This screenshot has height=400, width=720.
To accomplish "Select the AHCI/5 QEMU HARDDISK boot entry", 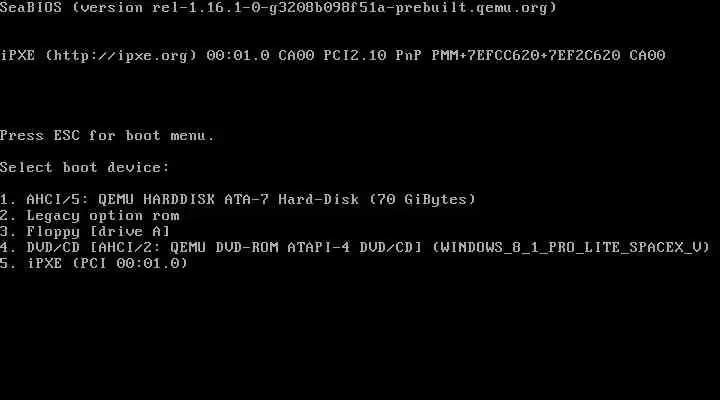I will pyautogui.click(x=238, y=199).
